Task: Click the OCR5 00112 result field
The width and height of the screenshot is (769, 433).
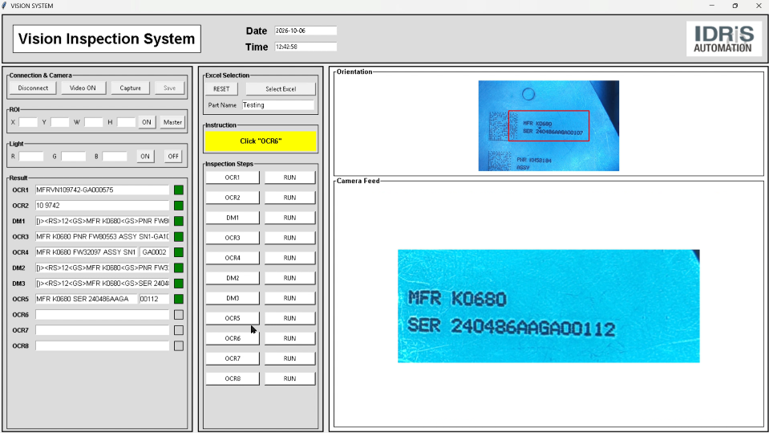Action: click(154, 299)
